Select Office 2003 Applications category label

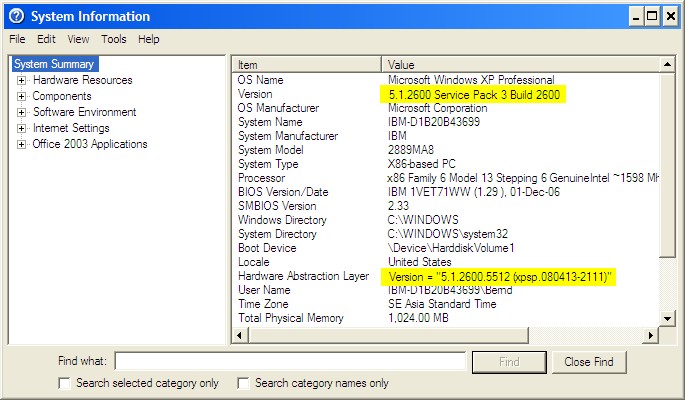tap(90, 144)
